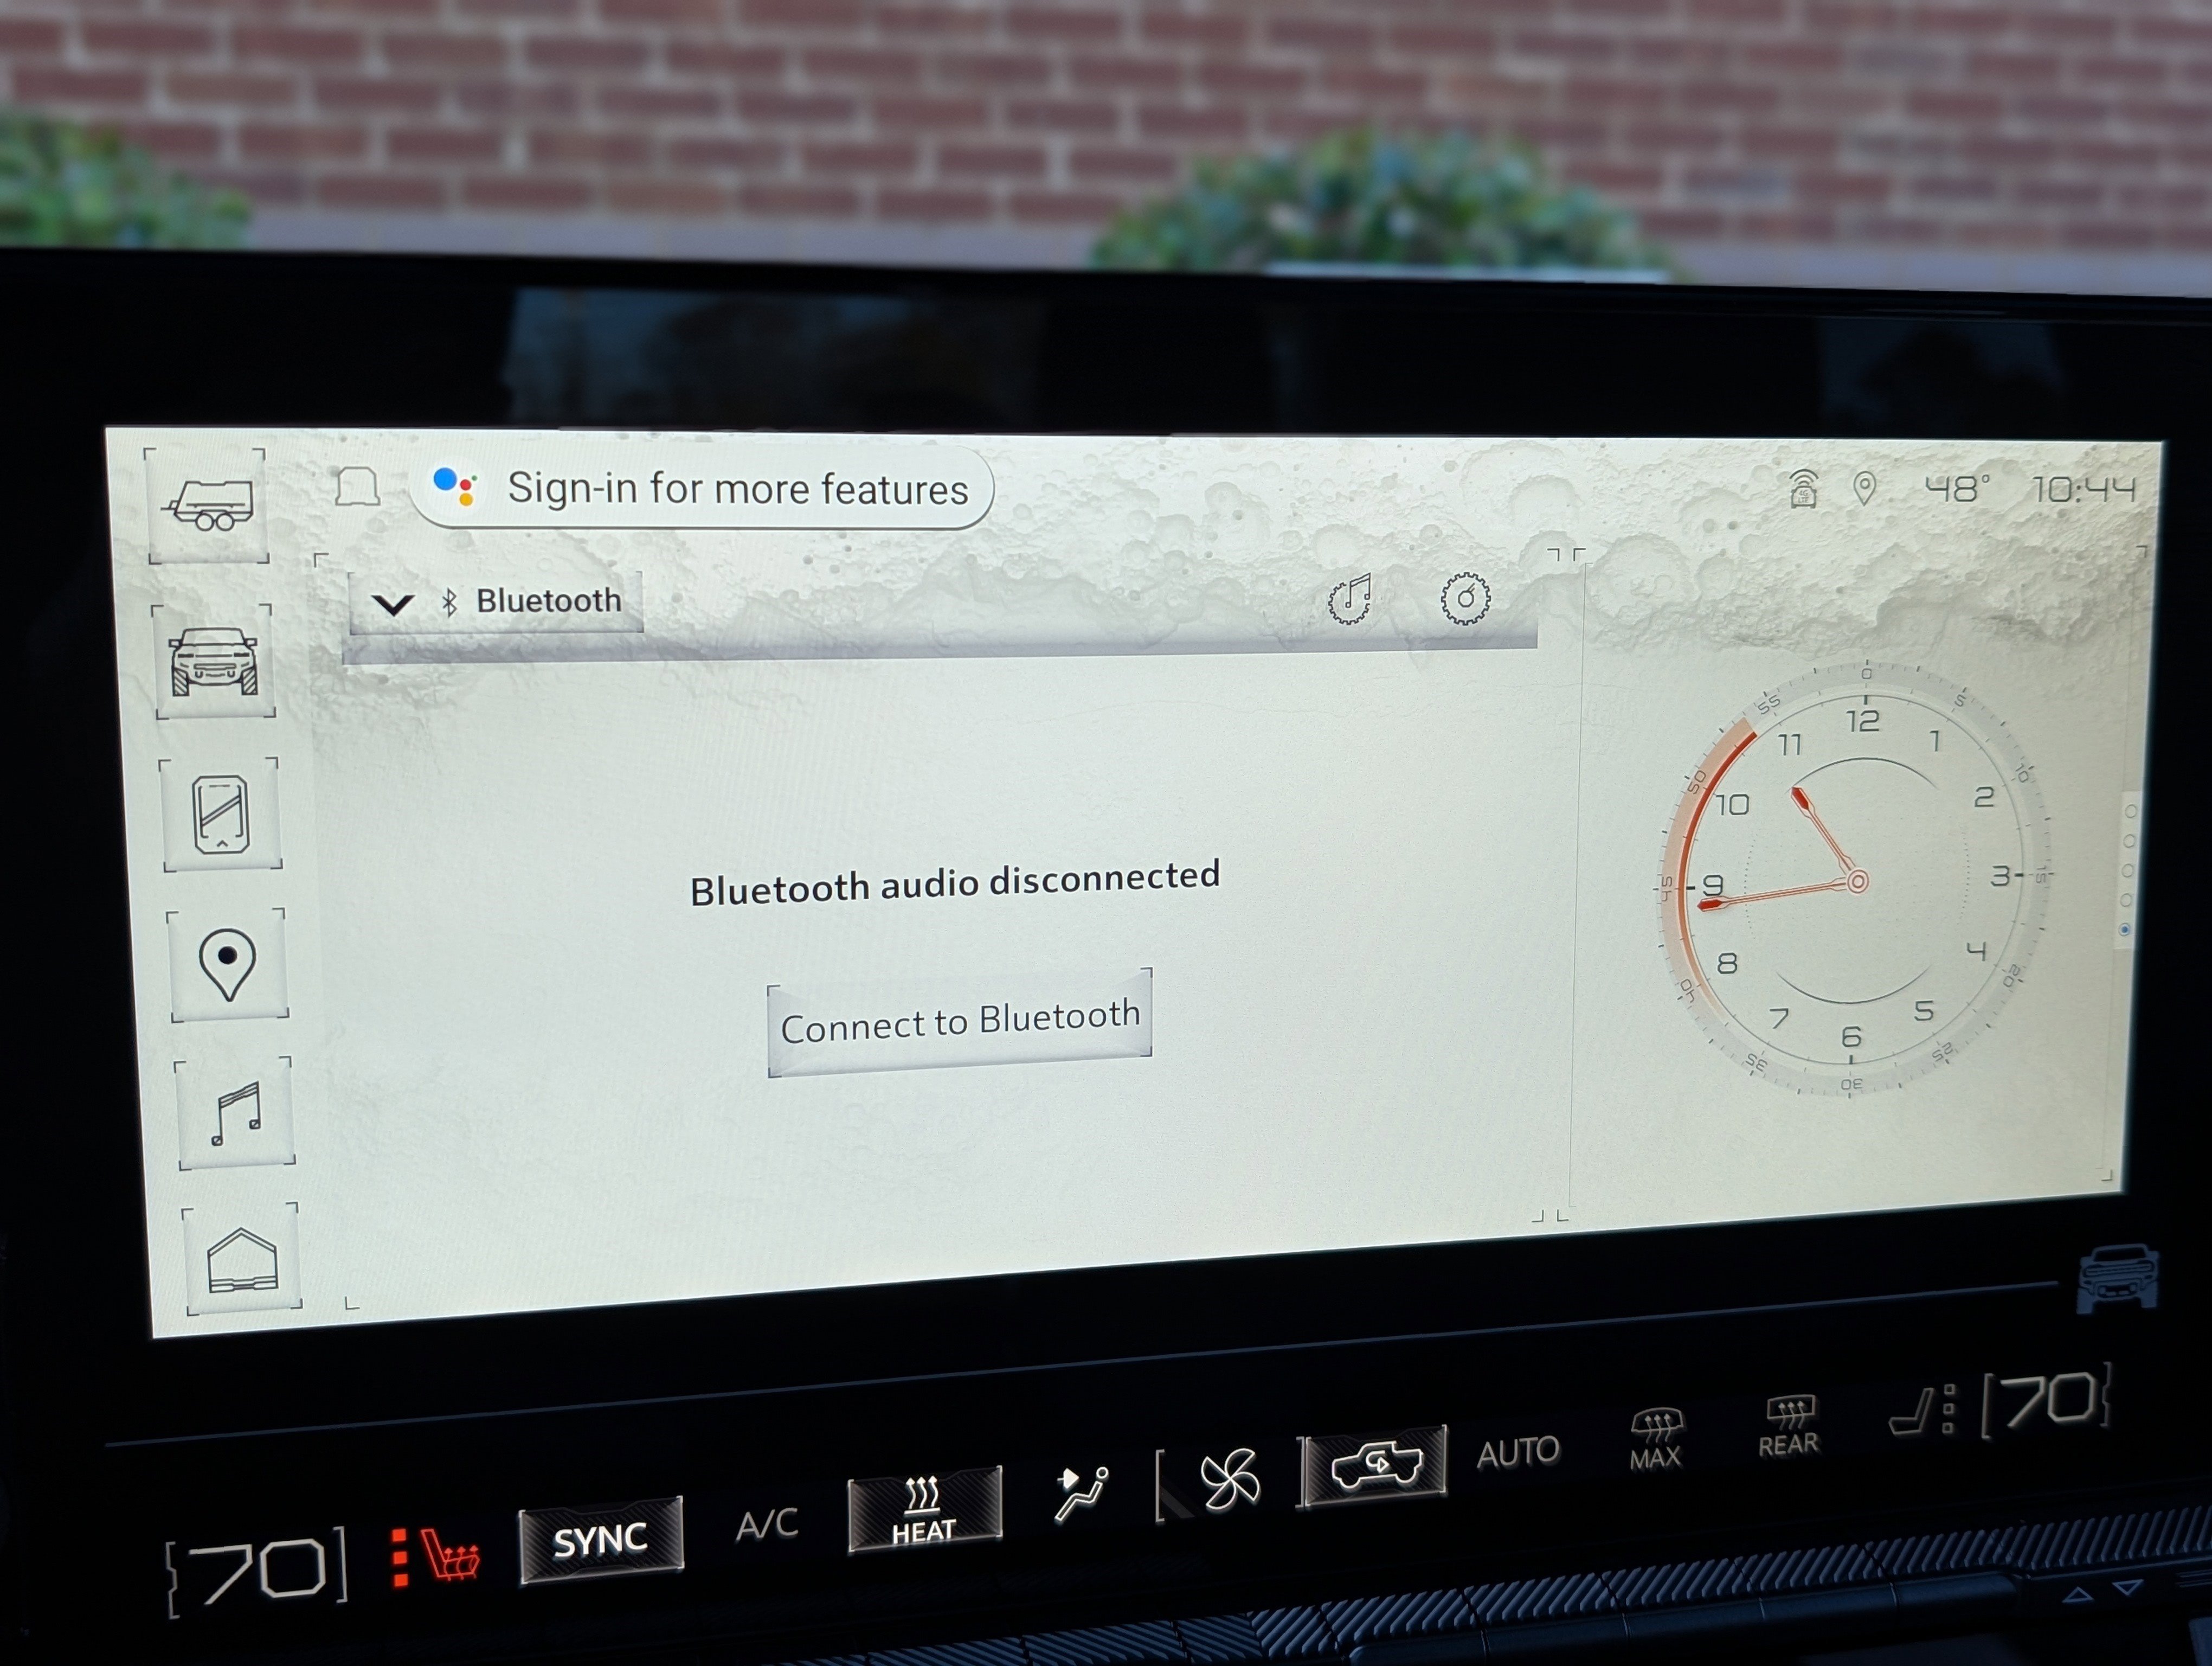Toggle the air recirculation button

coord(1376,1465)
